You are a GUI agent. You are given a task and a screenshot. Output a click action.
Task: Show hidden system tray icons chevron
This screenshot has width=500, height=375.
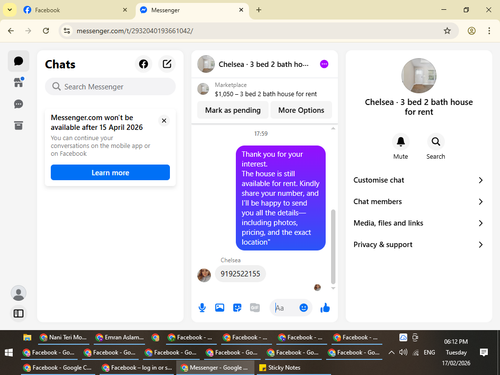click(392, 352)
